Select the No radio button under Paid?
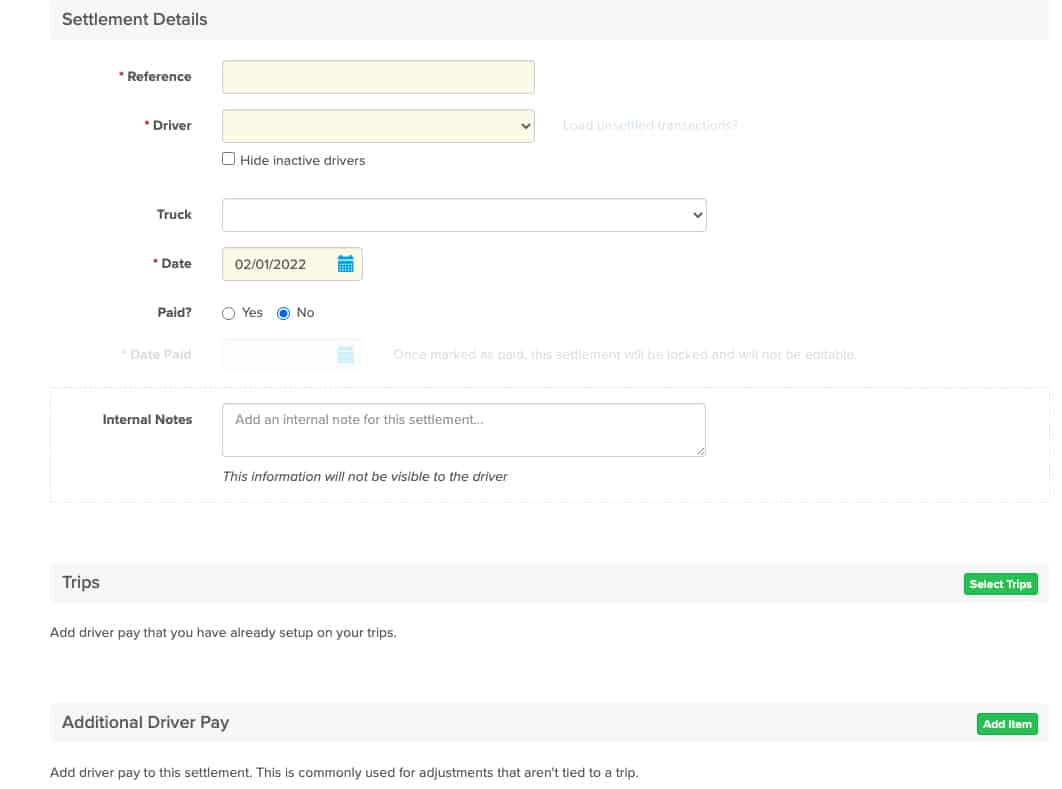Viewport: 1062px width, 789px height. [x=281, y=313]
